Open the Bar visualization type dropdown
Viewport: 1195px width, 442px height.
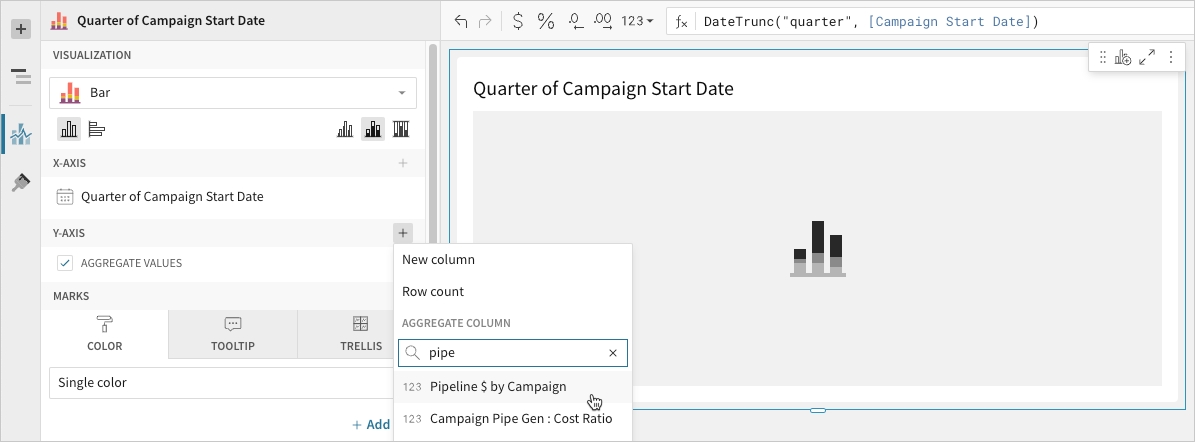click(233, 93)
